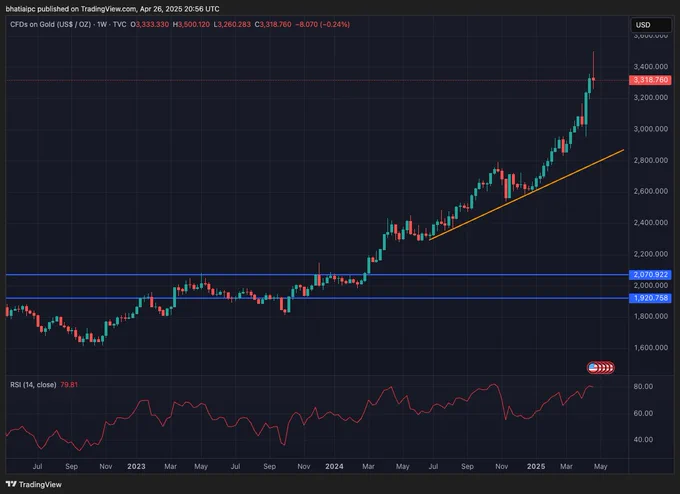This screenshot has width=680, height=494.
Task: Click the 3,400.000 price axis label
Action: click(651, 66)
